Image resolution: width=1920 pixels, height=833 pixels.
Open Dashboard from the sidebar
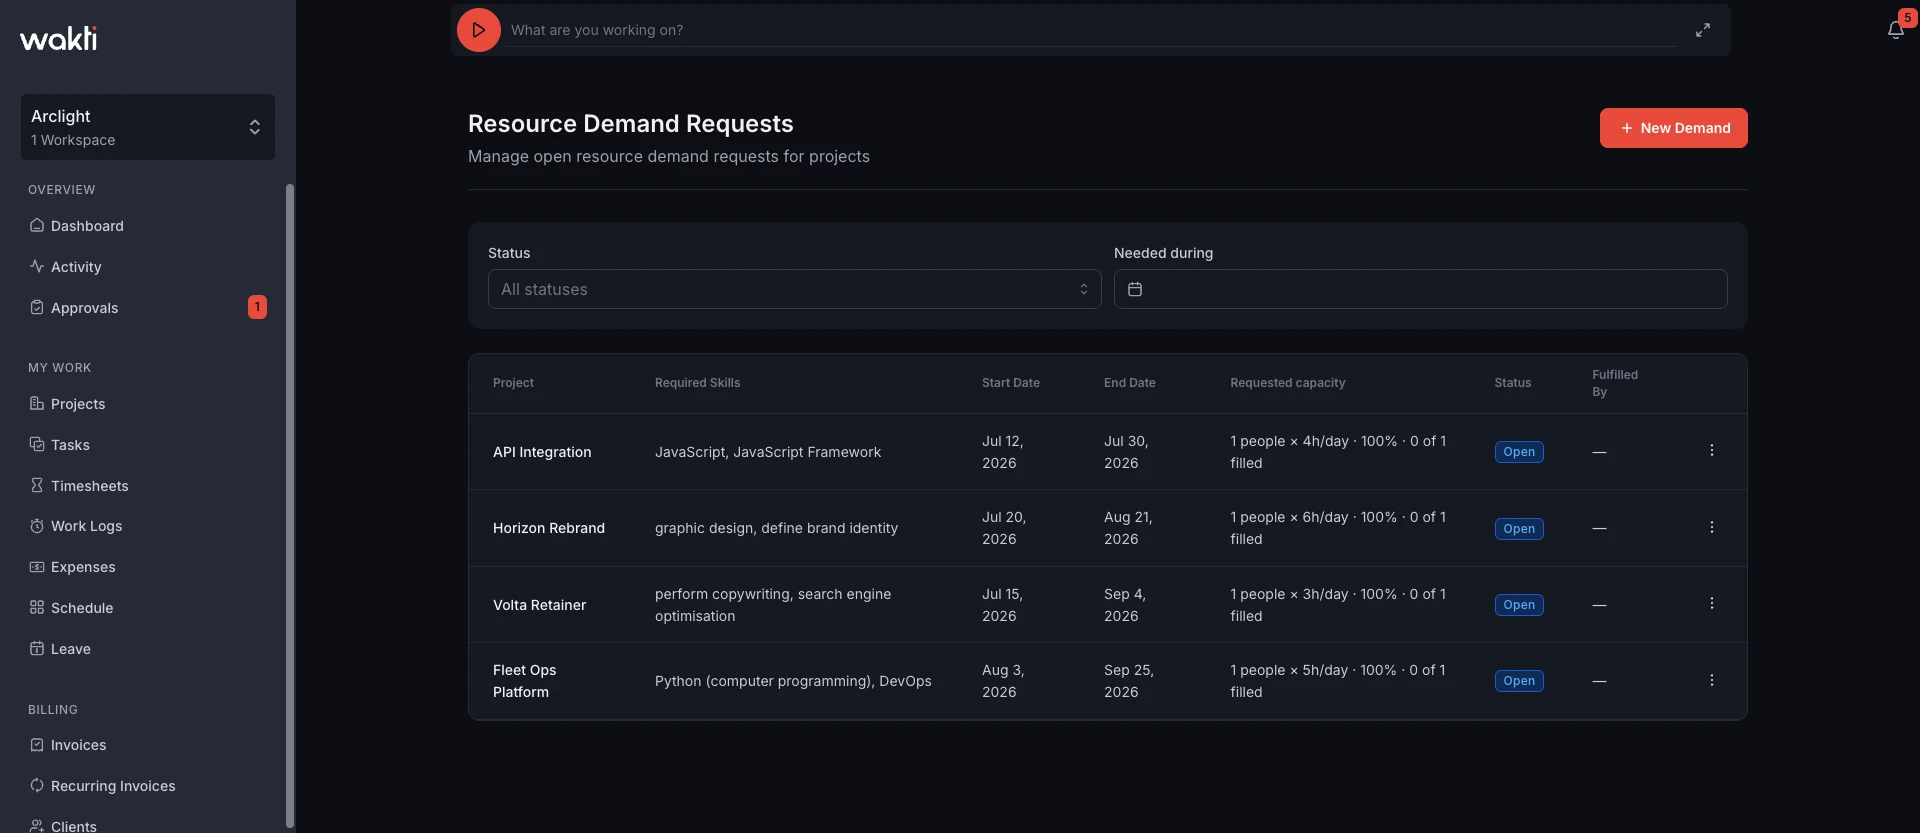click(x=87, y=226)
